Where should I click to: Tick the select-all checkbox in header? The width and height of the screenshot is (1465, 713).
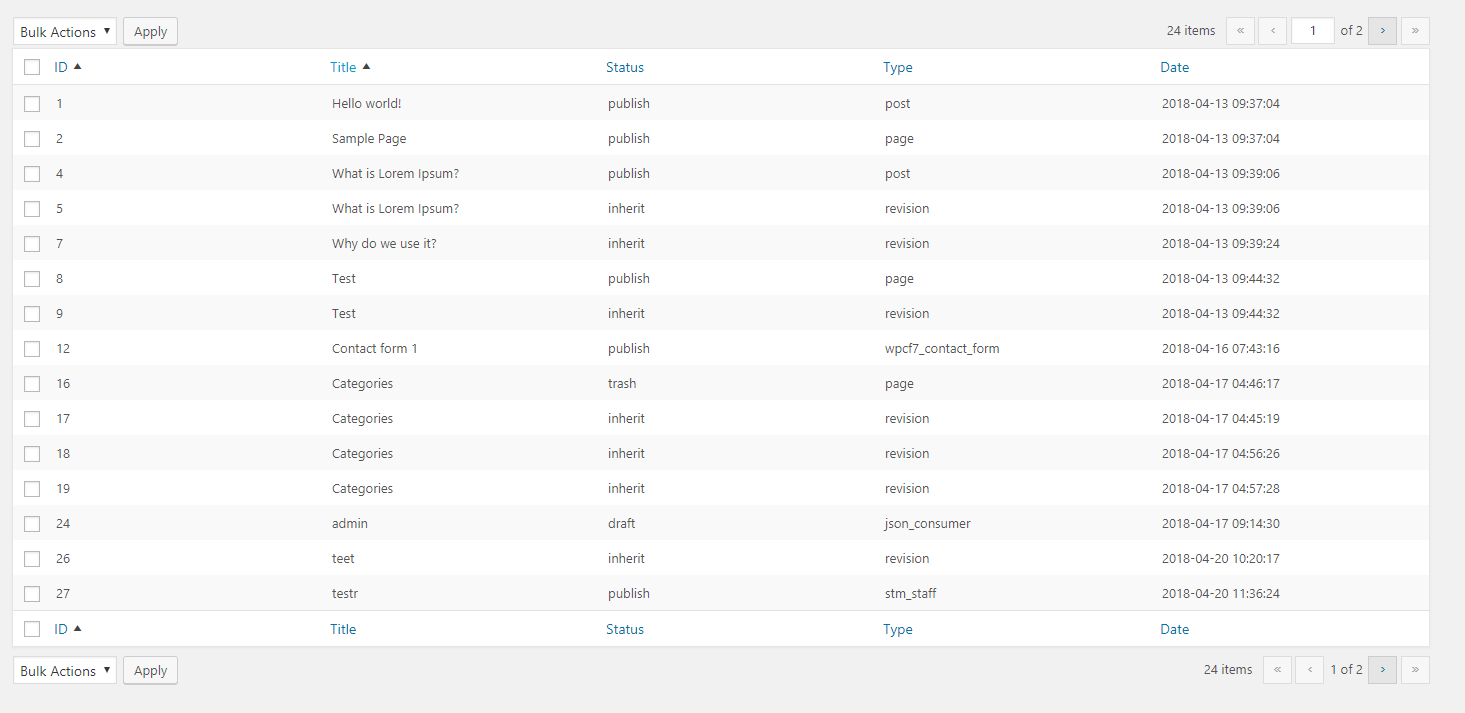[x=32, y=67]
